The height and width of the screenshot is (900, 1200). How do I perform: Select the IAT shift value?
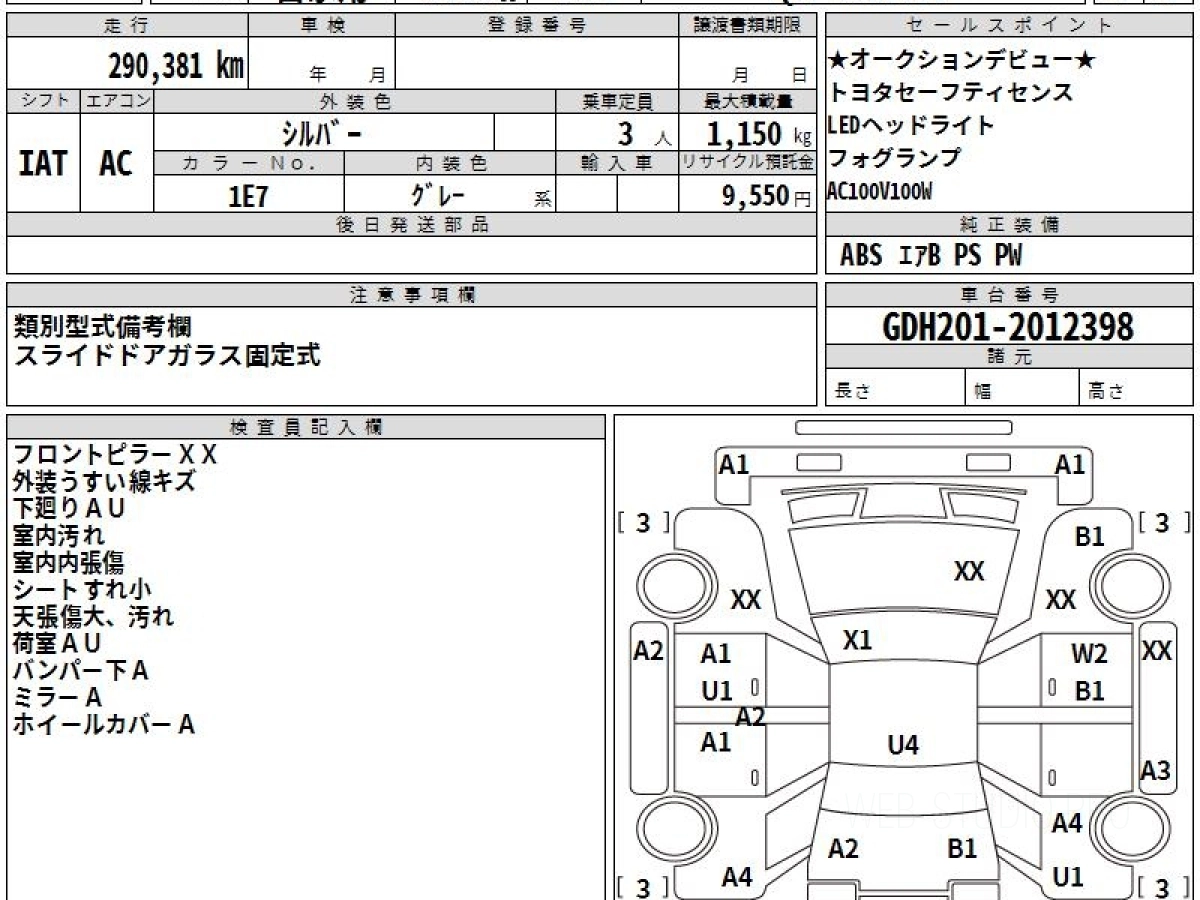[x=43, y=164]
